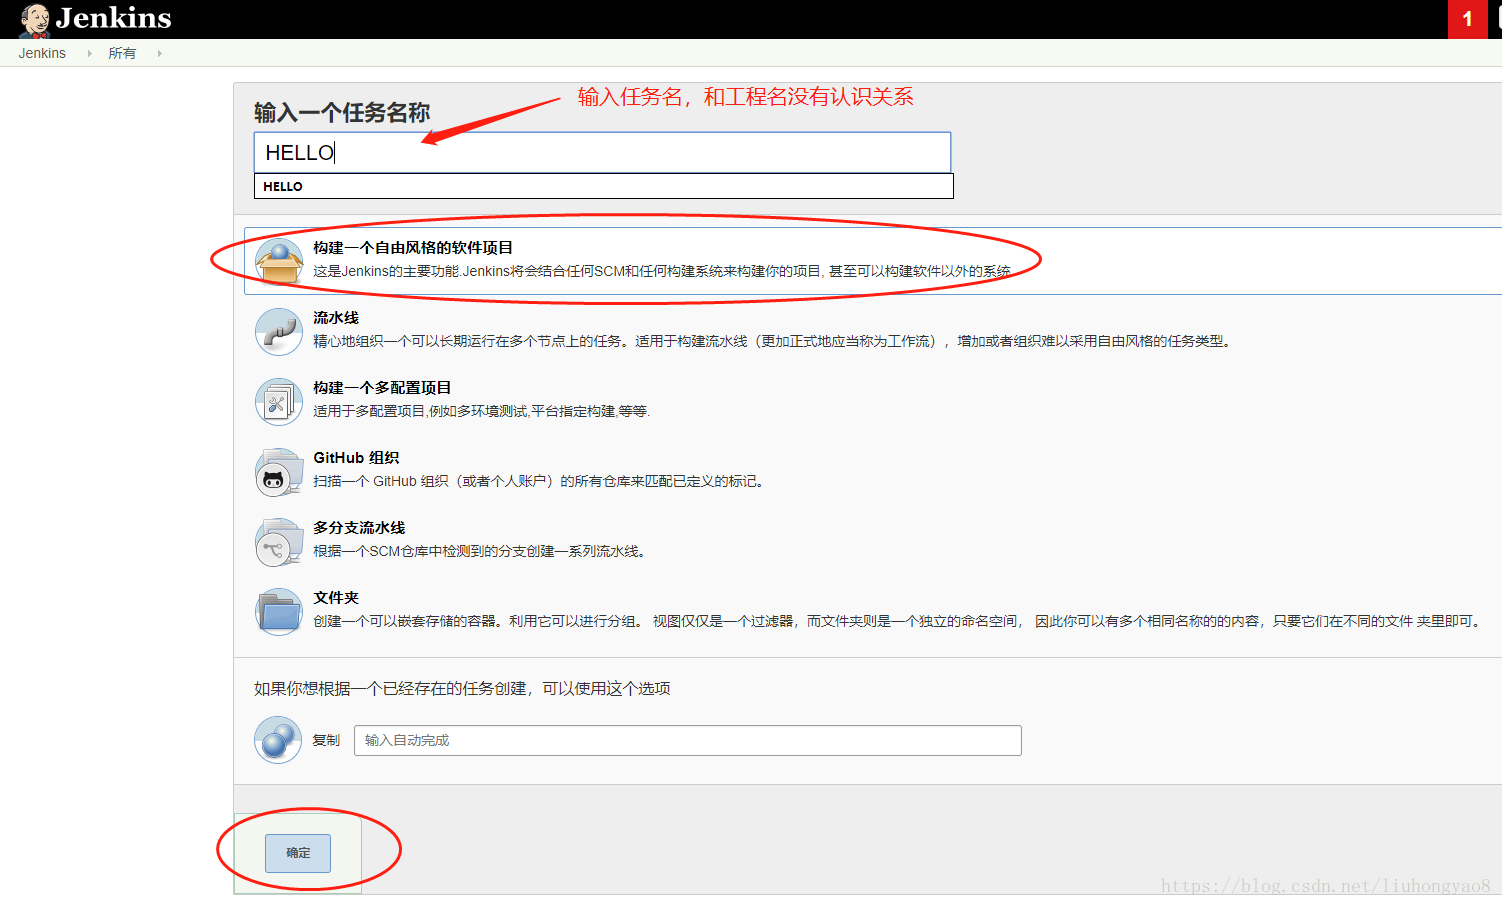Choose the 文件夹 option
Image resolution: width=1502 pixels, height=906 pixels.
[336, 598]
